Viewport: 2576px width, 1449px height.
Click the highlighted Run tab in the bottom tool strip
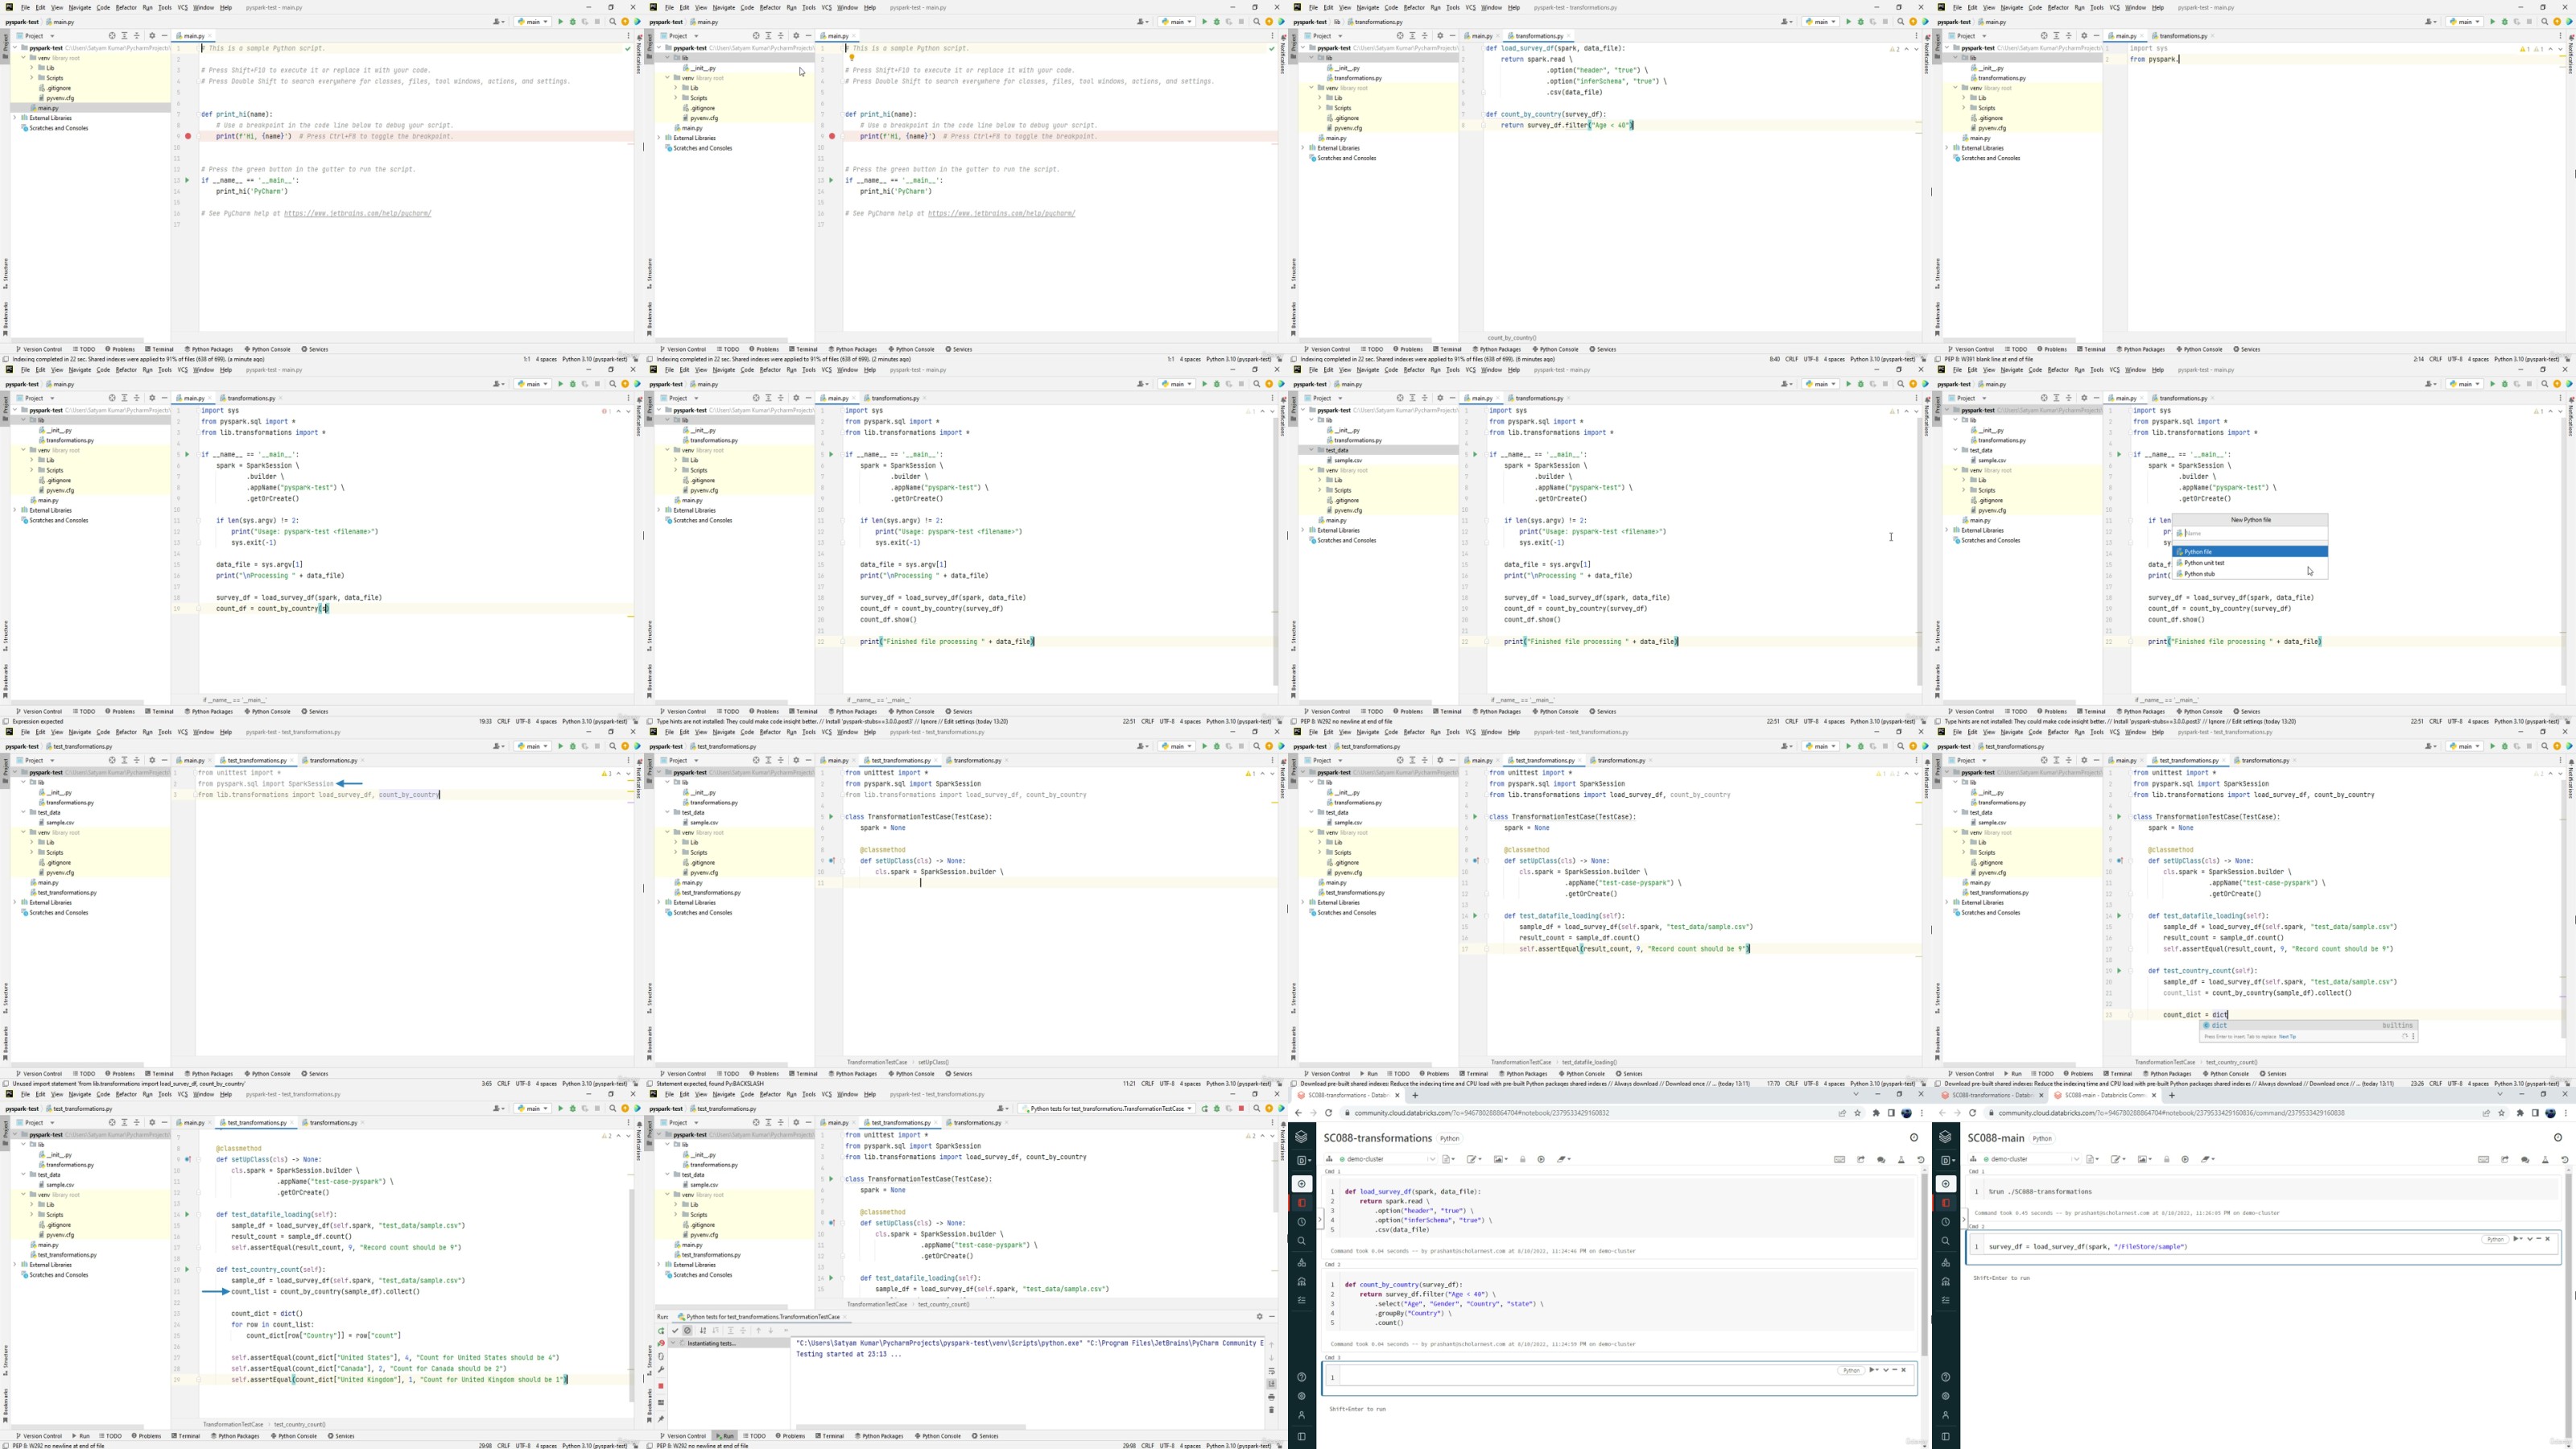click(x=726, y=1437)
